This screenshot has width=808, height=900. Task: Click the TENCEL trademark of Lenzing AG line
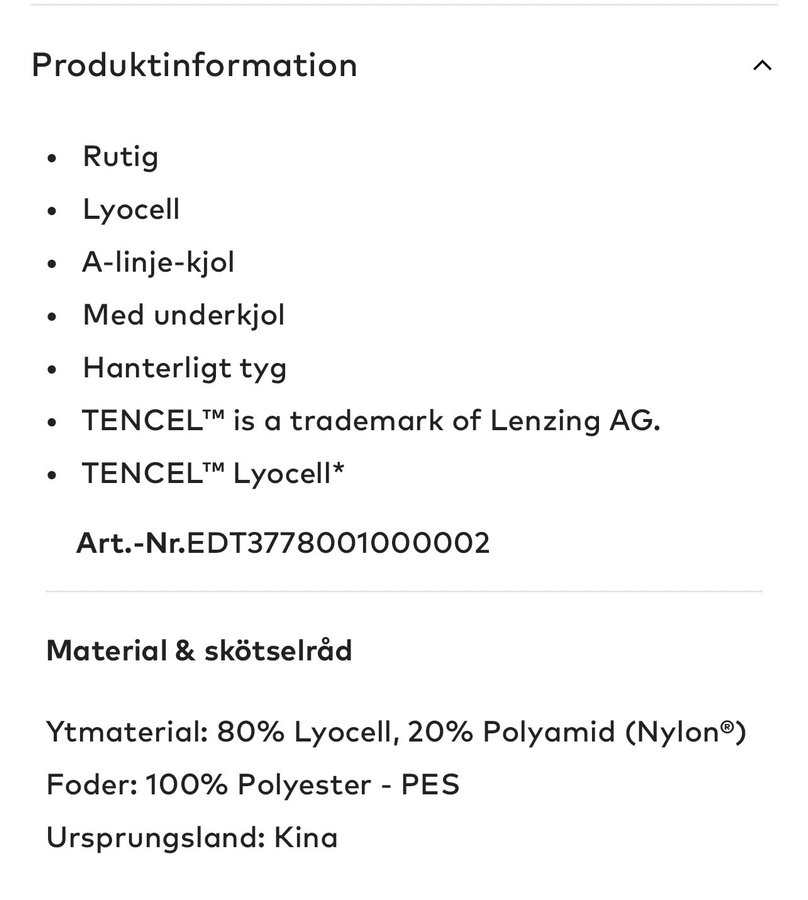(x=371, y=421)
